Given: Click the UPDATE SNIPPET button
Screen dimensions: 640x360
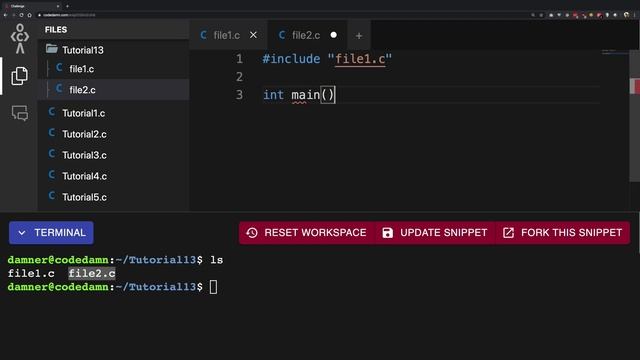Looking at the screenshot, I should tap(435, 233).
